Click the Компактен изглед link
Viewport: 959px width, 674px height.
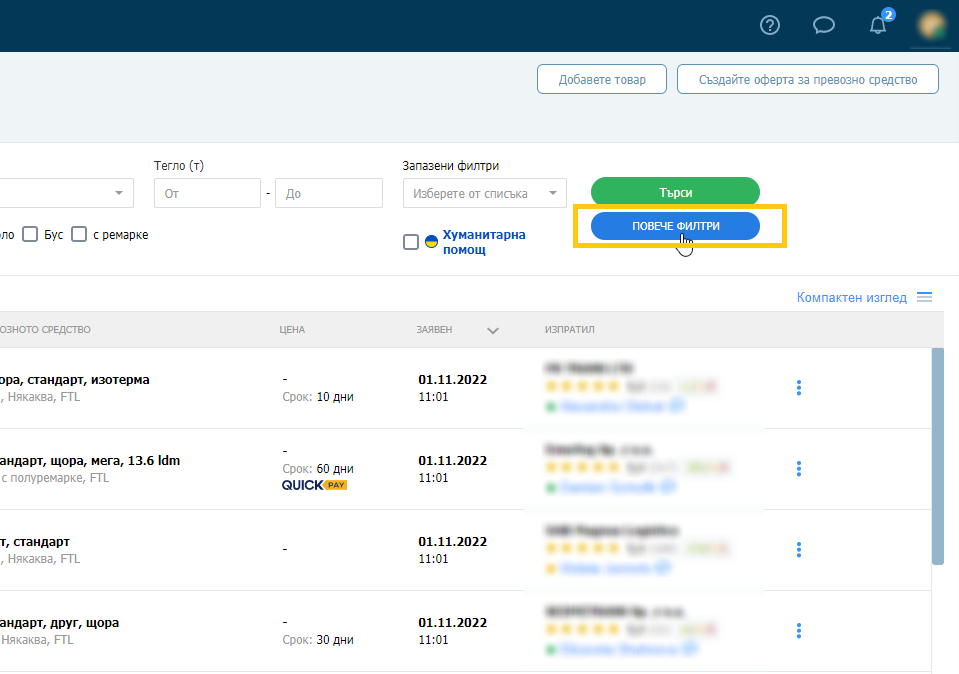(x=851, y=297)
